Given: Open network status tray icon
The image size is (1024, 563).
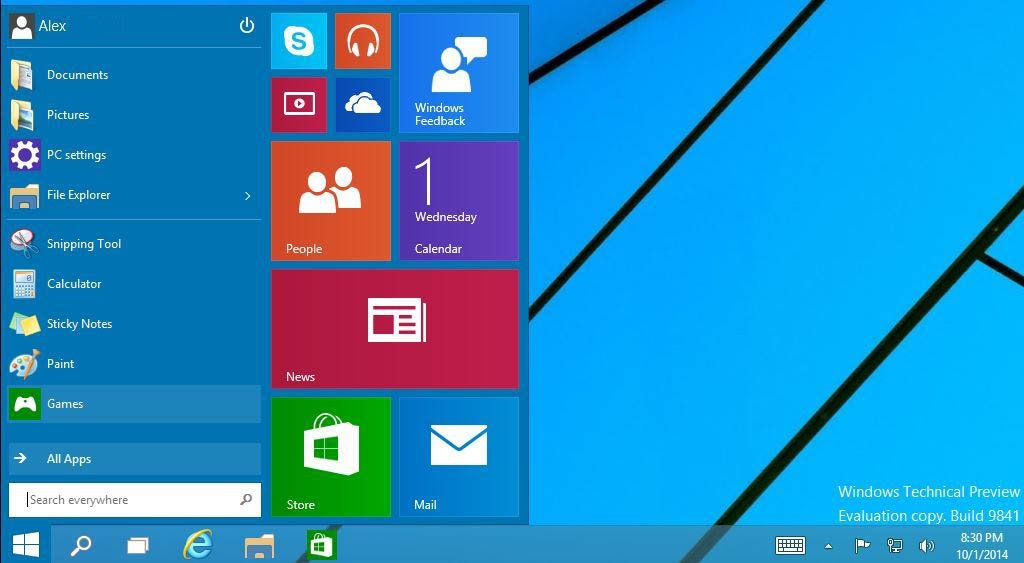Looking at the screenshot, I should click(895, 545).
